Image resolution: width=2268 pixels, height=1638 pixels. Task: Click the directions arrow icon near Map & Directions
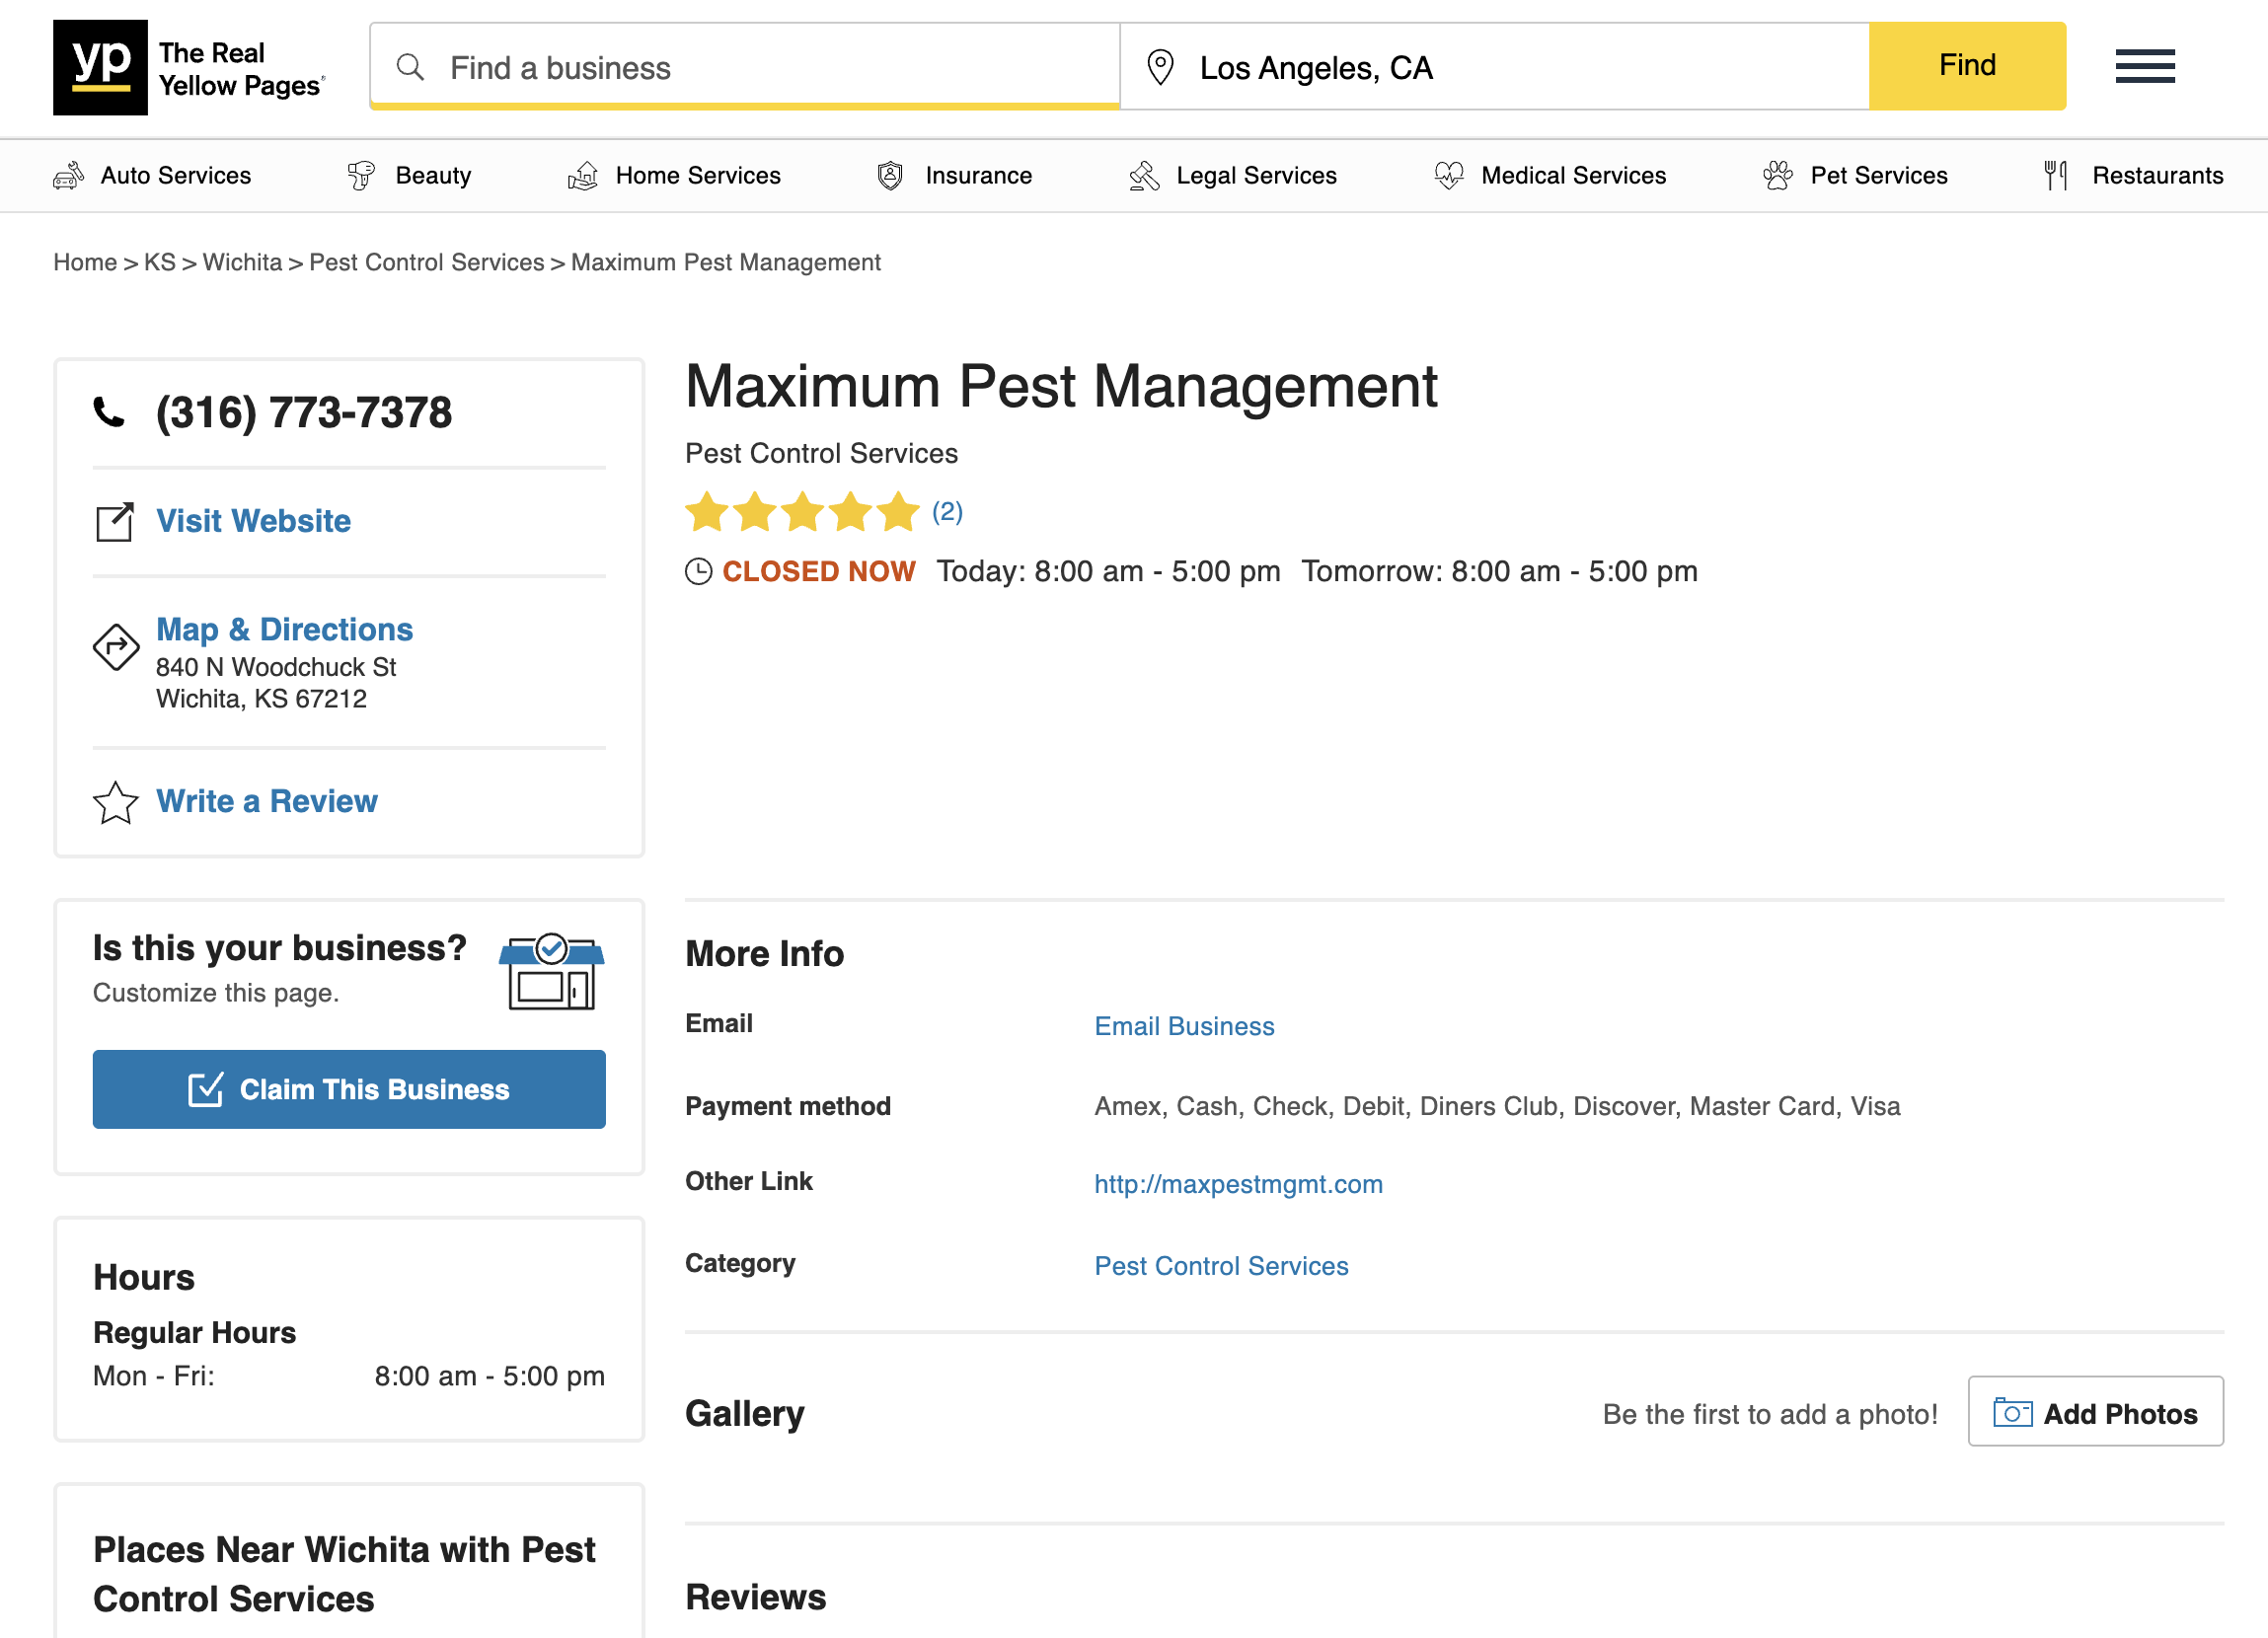tap(115, 647)
